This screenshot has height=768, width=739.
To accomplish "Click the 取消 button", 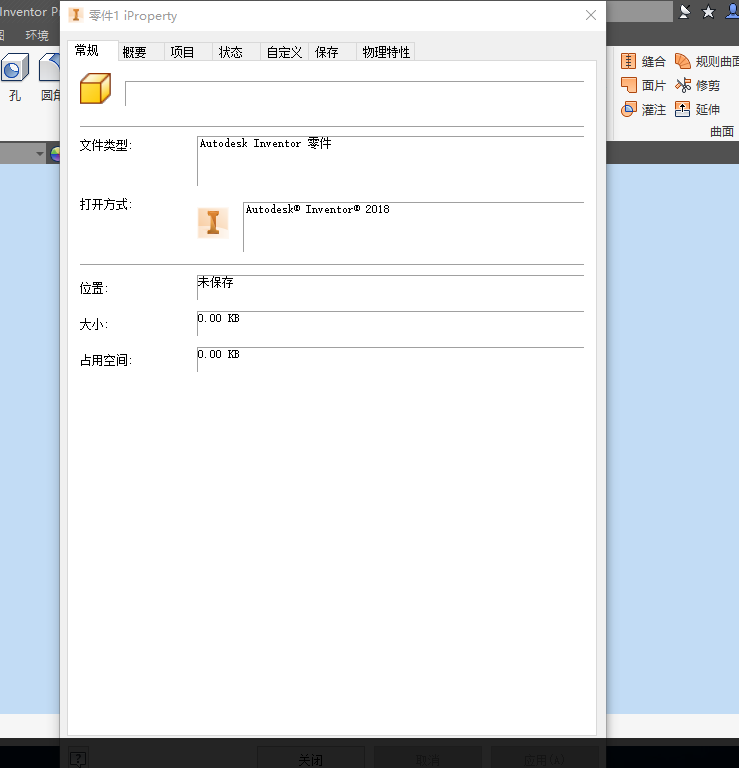I will click(428, 759).
